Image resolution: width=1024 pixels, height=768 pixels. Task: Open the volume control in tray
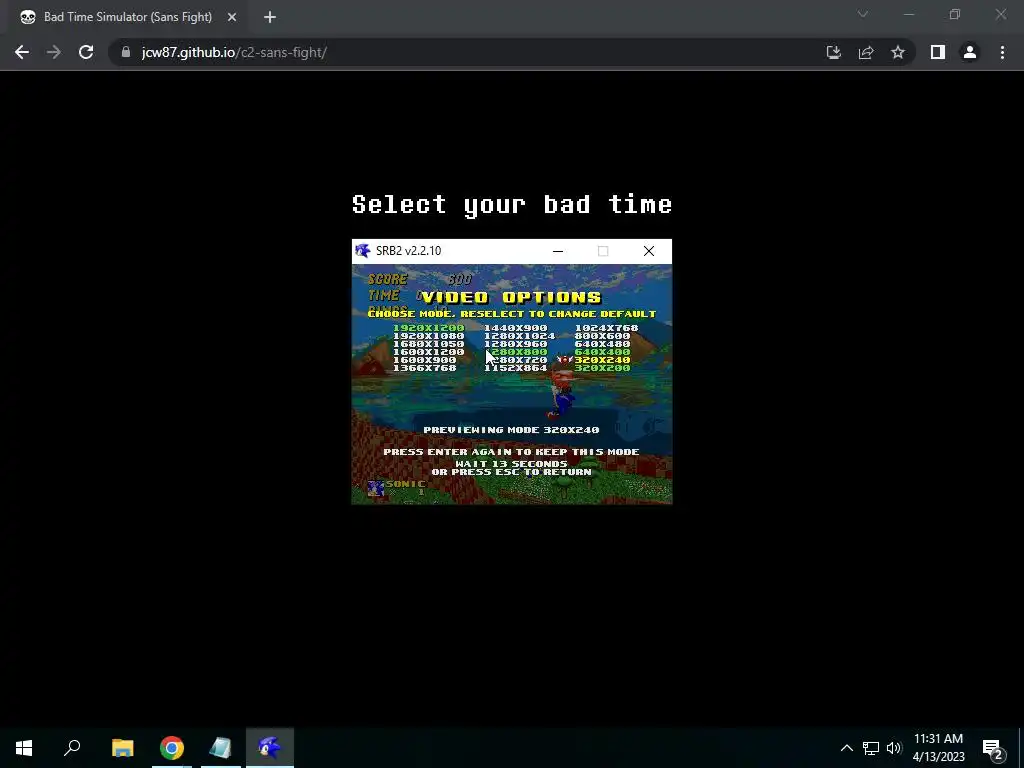click(893, 748)
